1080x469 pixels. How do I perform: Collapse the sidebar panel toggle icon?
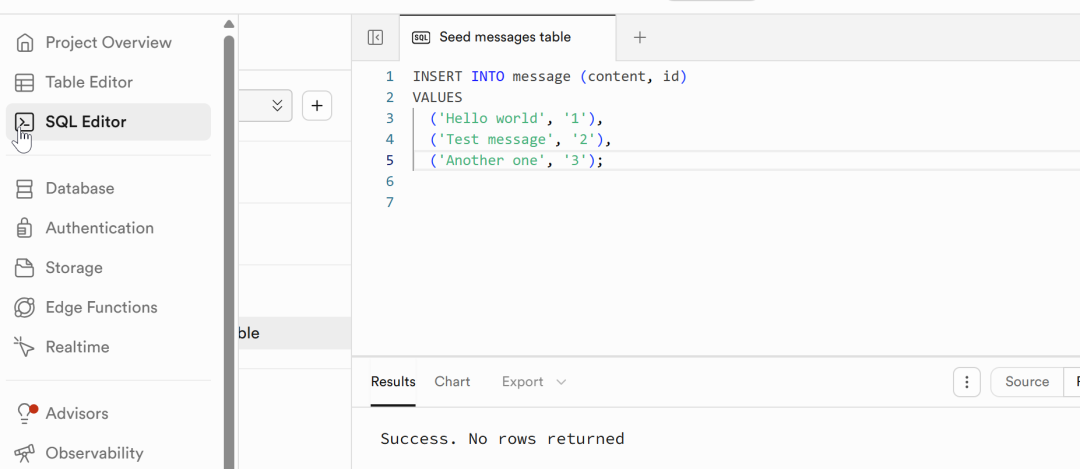click(x=375, y=37)
